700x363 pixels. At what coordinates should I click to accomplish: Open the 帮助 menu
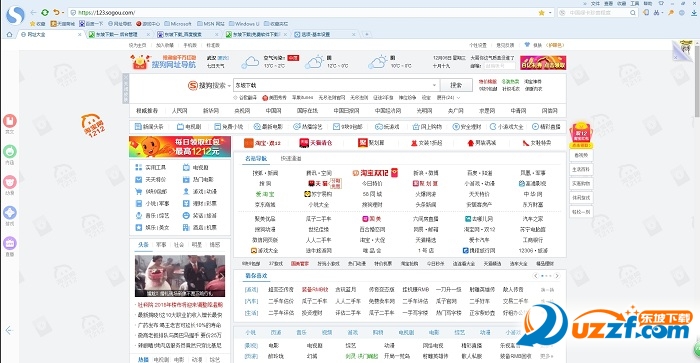coord(647,3)
